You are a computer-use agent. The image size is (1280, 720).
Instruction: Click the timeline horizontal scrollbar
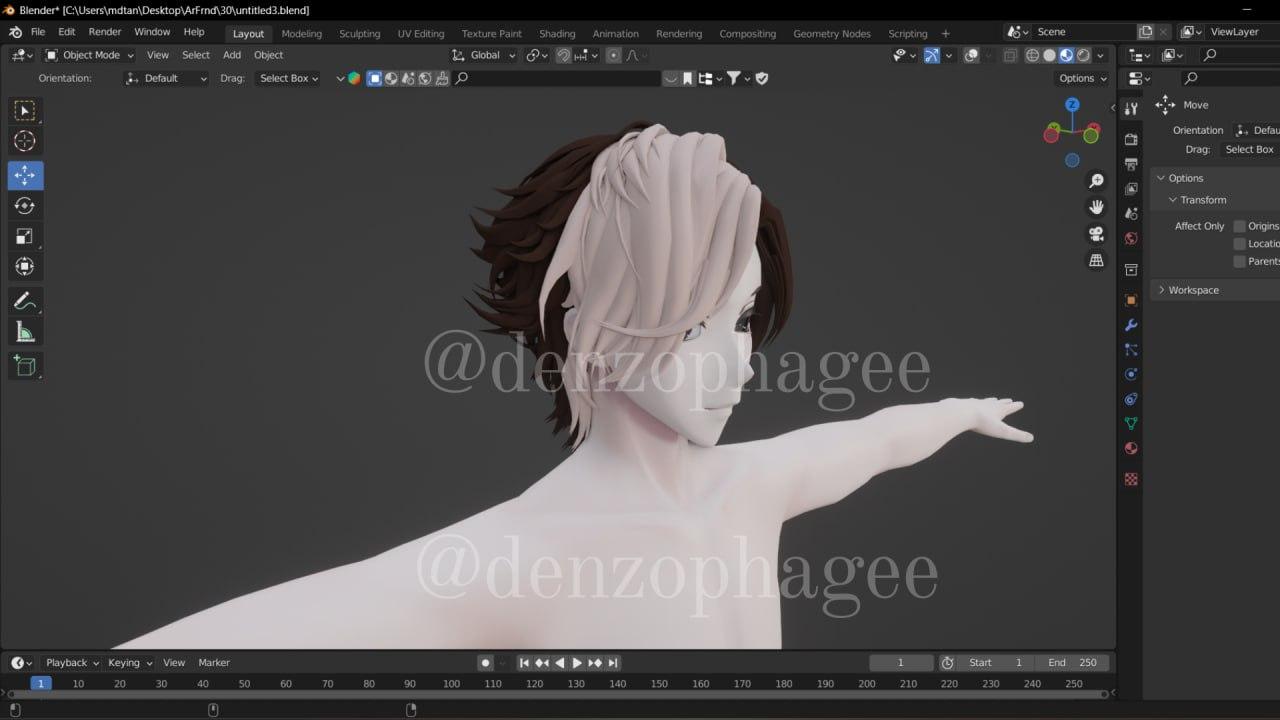pos(558,694)
